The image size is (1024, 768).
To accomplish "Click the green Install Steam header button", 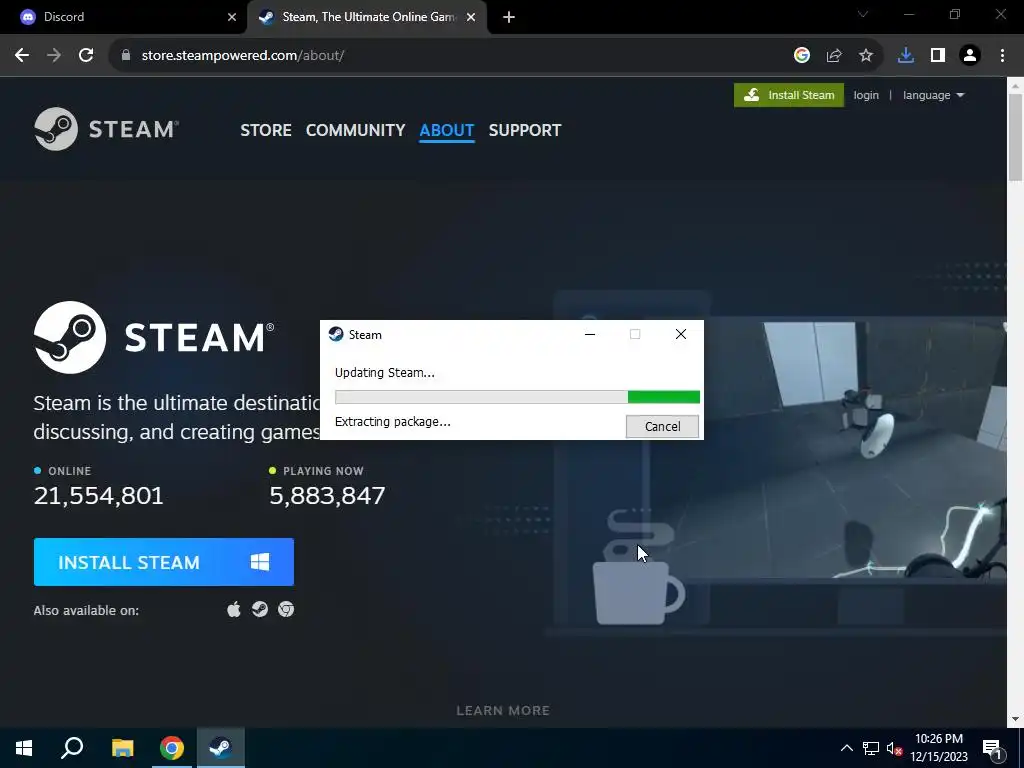I will point(789,95).
